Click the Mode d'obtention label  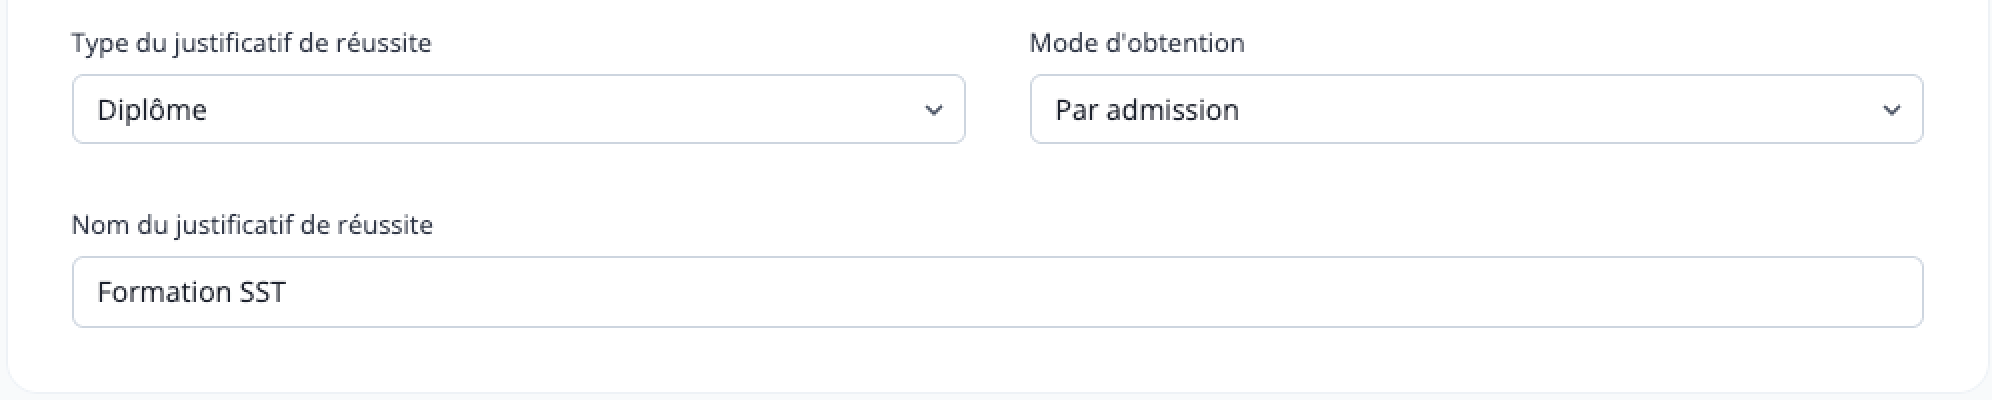click(x=1137, y=43)
